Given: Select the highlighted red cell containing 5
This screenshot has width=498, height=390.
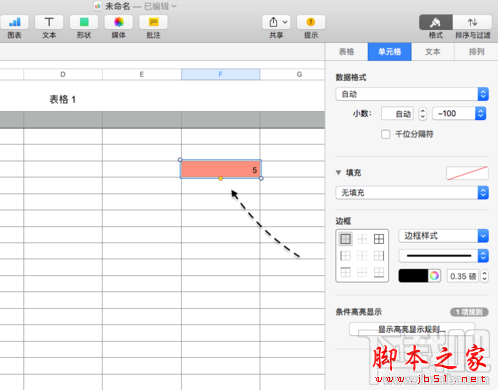Looking at the screenshot, I should click(x=221, y=169).
